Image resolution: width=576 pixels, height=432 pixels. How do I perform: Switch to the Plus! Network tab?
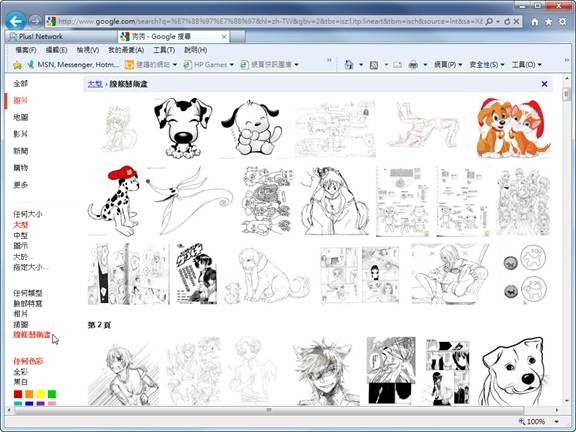click(x=61, y=36)
